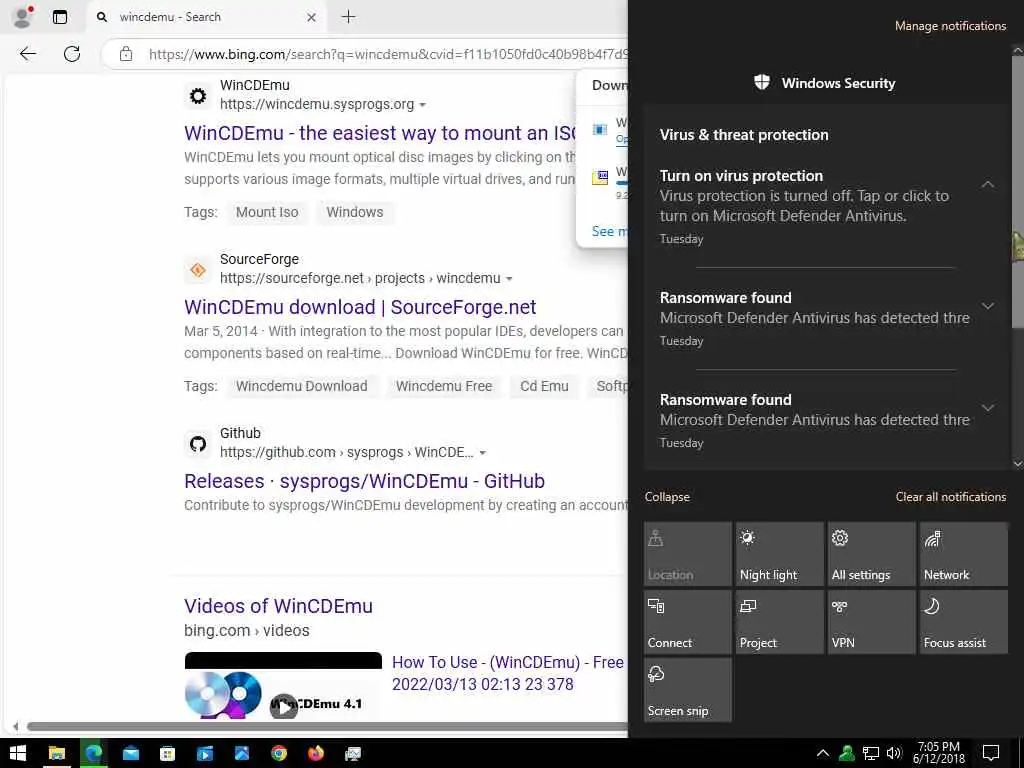Viewport: 1024px width, 768px height.
Task: Select the wincdemu - Search tab
Action: click(x=206, y=17)
